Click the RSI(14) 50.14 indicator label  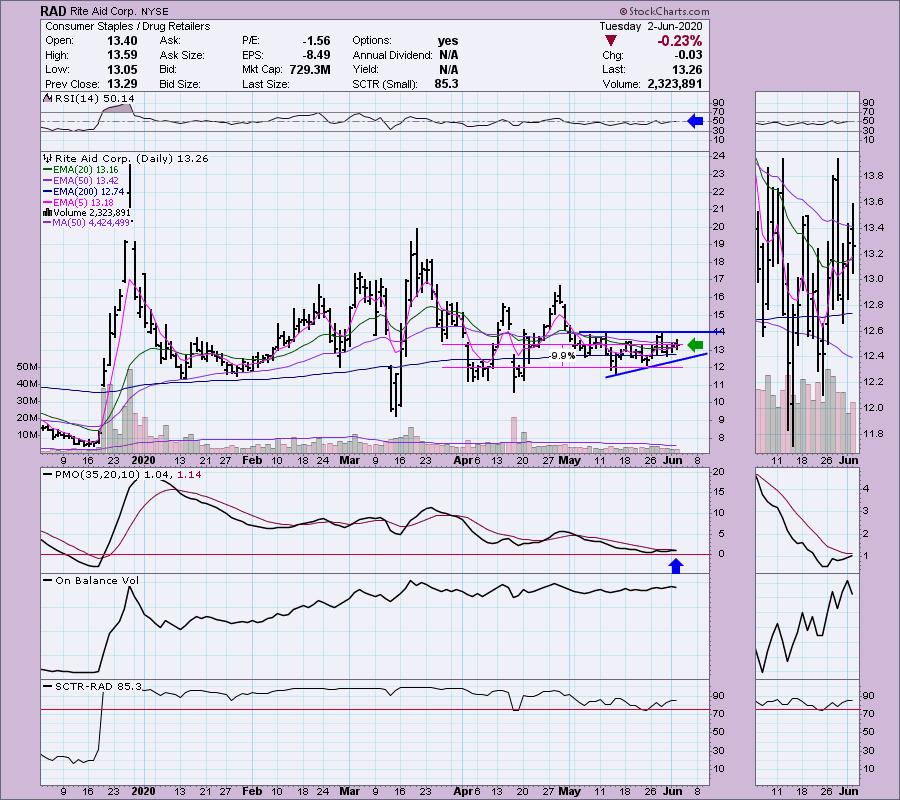point(94,99)
